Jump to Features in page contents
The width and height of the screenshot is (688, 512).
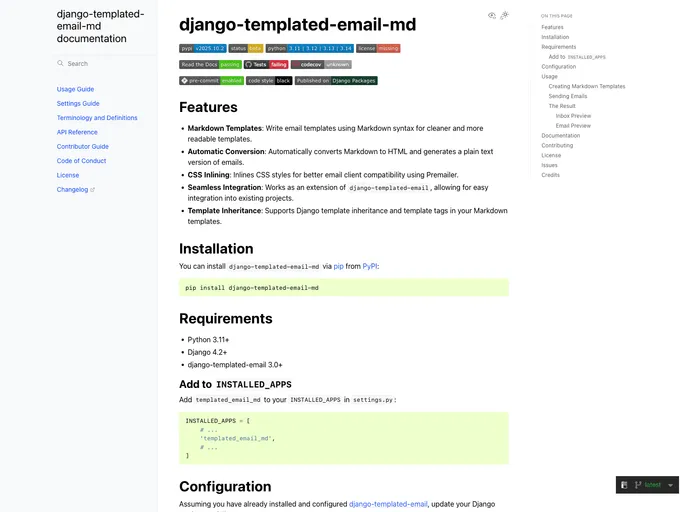(x=552, y=27)
